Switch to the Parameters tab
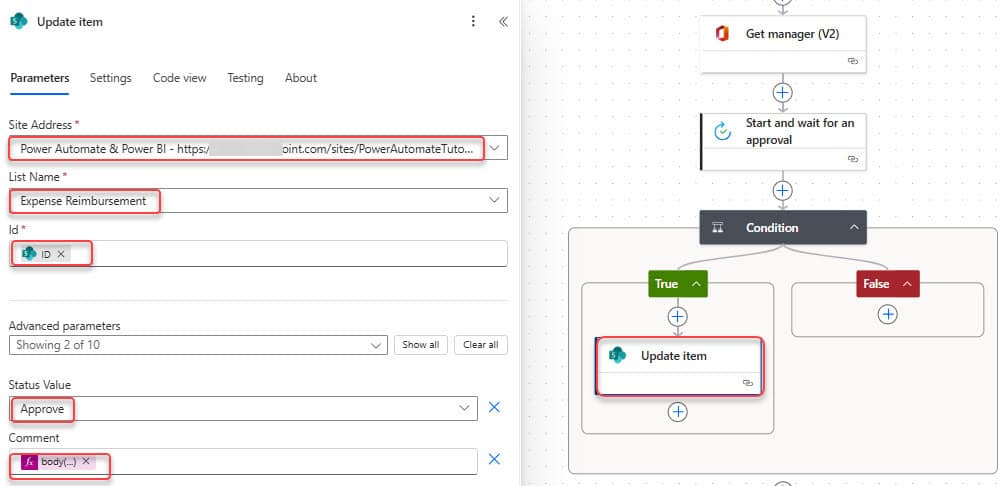This screenshot has width=1004, height=486. (x=40, y=78)
